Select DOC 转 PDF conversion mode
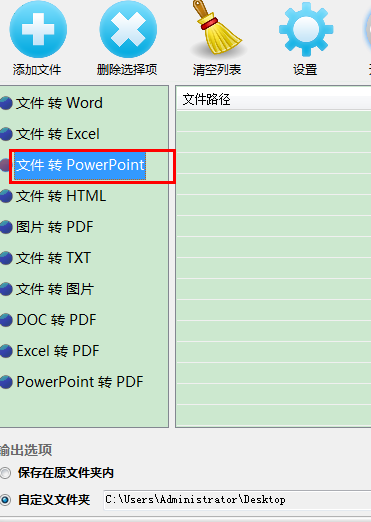Screen dimensions: 371x522 pyautogui.click(x=56, y=320)
